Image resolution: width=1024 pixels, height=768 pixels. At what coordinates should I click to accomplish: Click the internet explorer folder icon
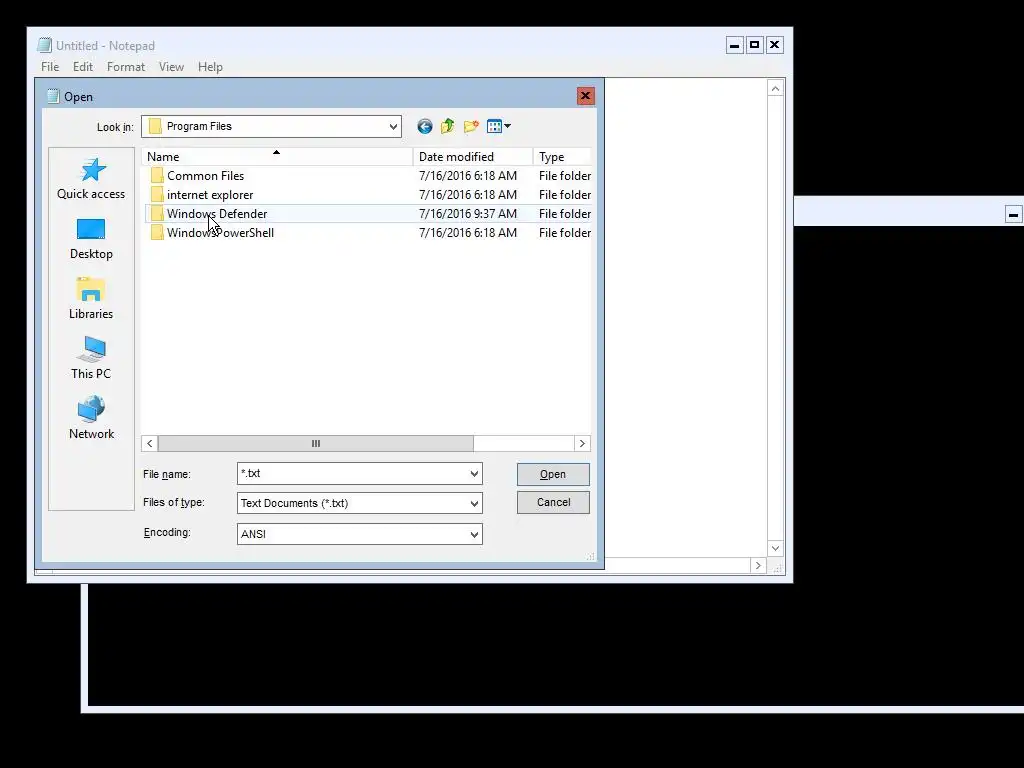pyautogui.click(x=157, y=195)
